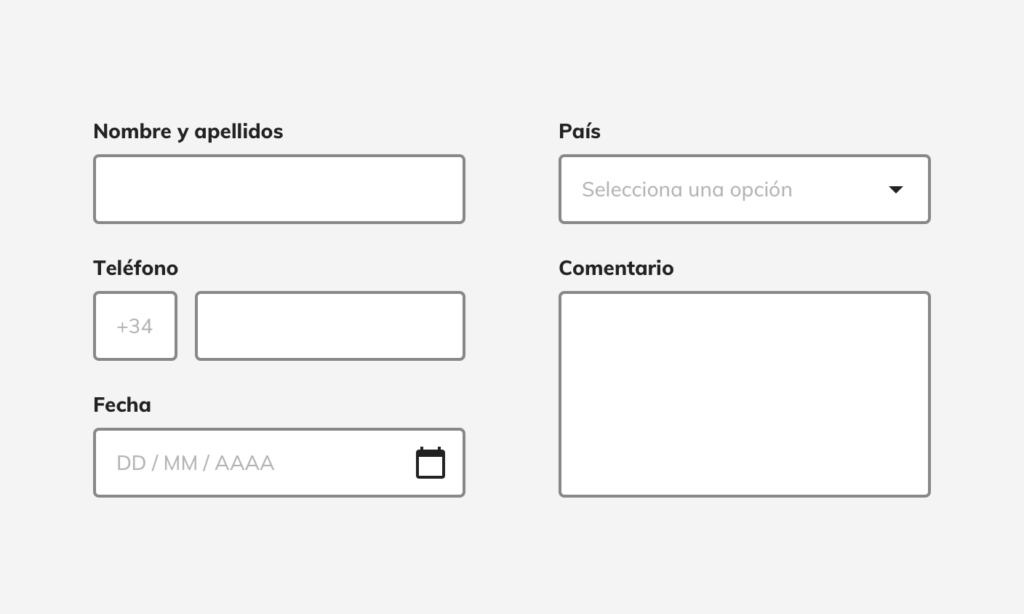
Task: Focus the Comentario text area
Action: coord(744,395)
